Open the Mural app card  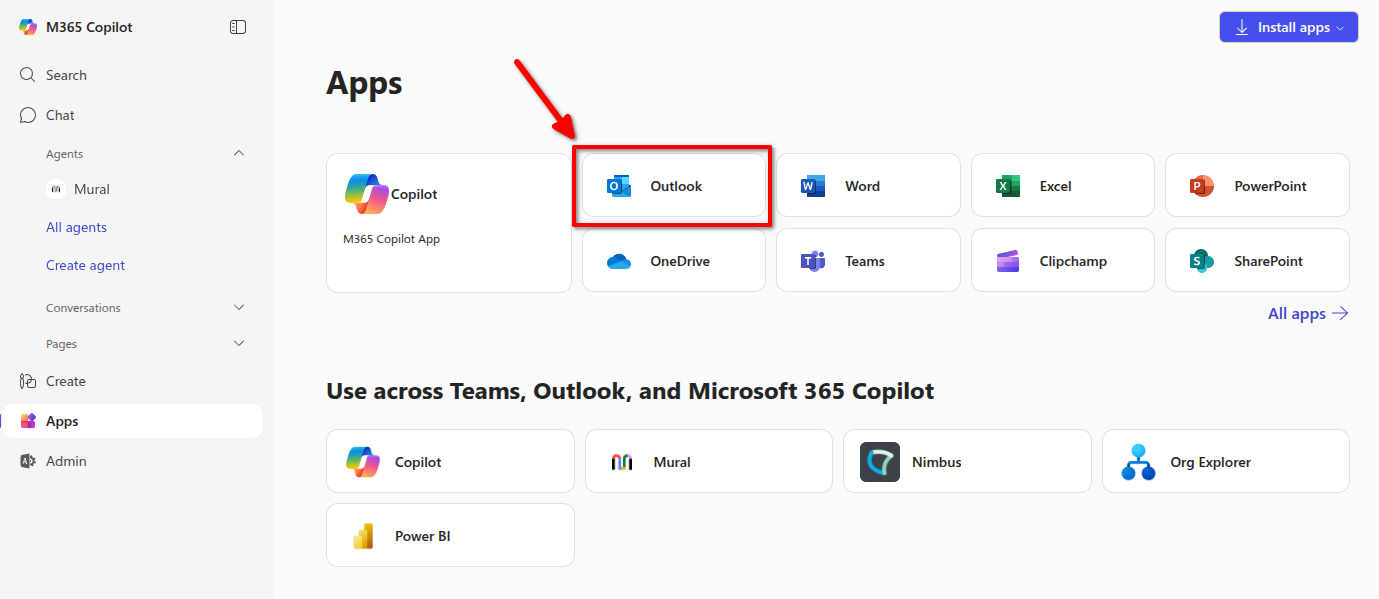709,461
